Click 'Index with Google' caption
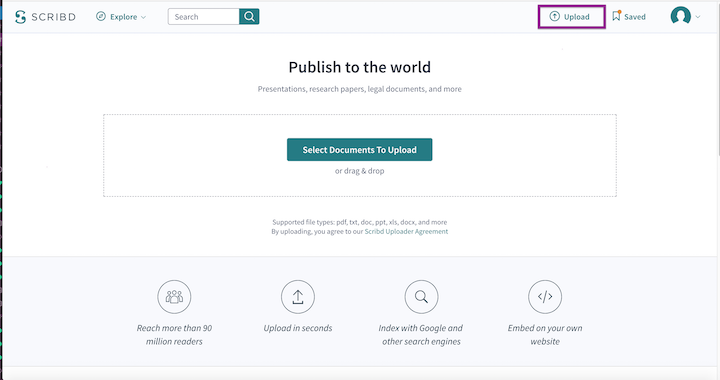Viewport: 720px width, 380px height. (421, 335)
